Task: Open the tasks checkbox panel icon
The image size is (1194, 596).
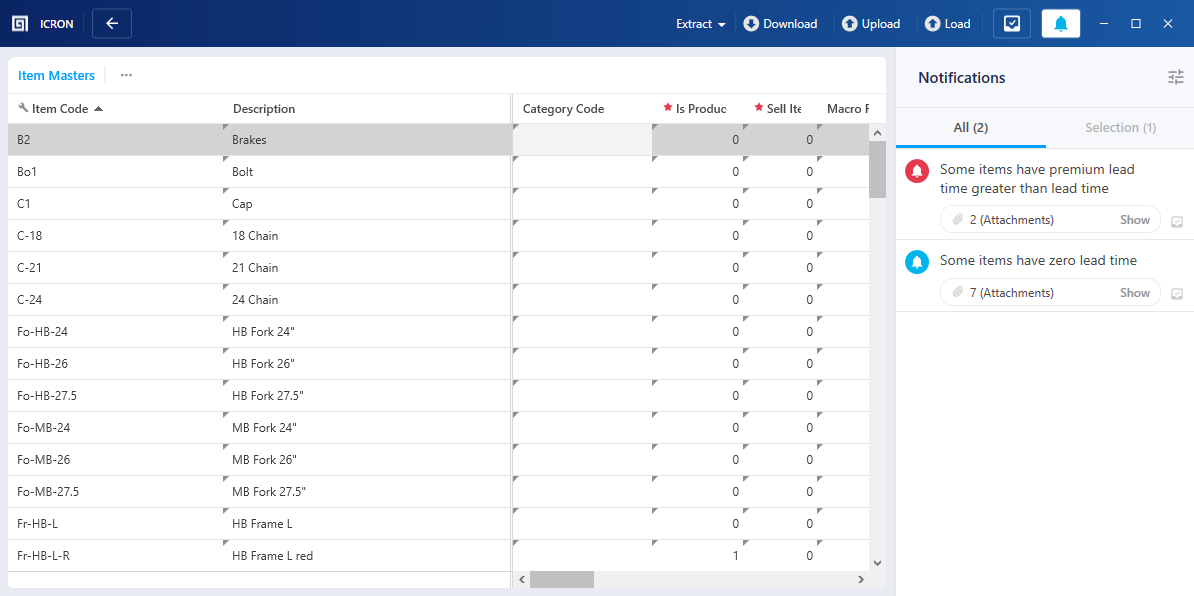Action: click(1011, 23)
